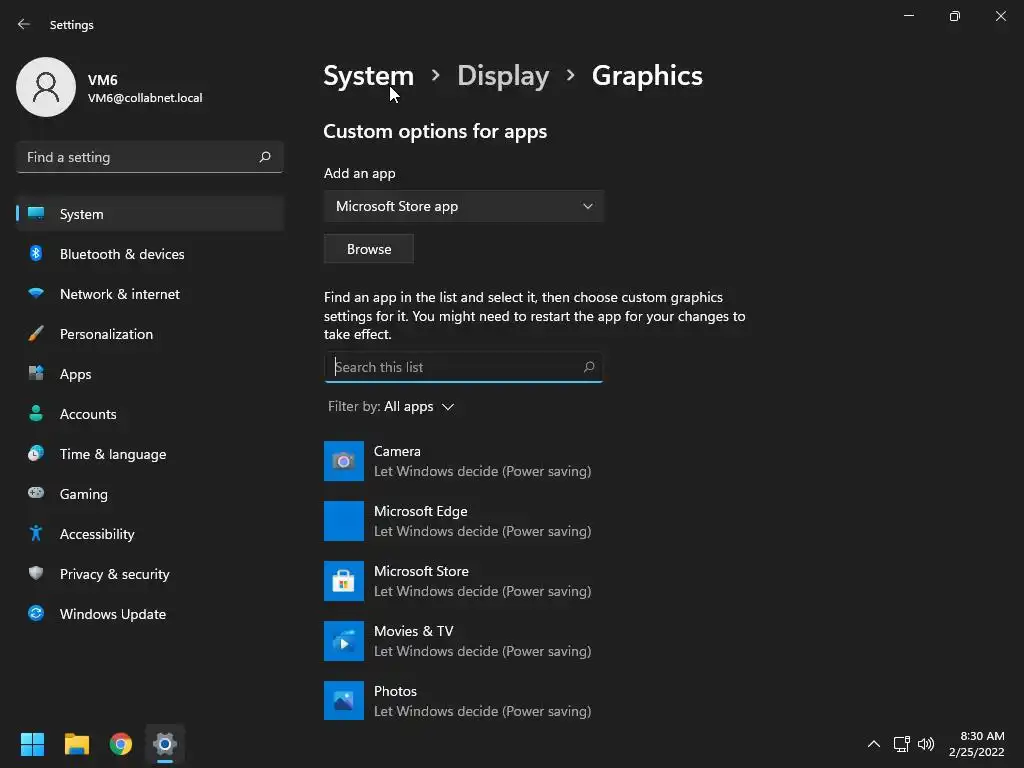
Task: Focus the Find a setting box
Action: [140, 157]
